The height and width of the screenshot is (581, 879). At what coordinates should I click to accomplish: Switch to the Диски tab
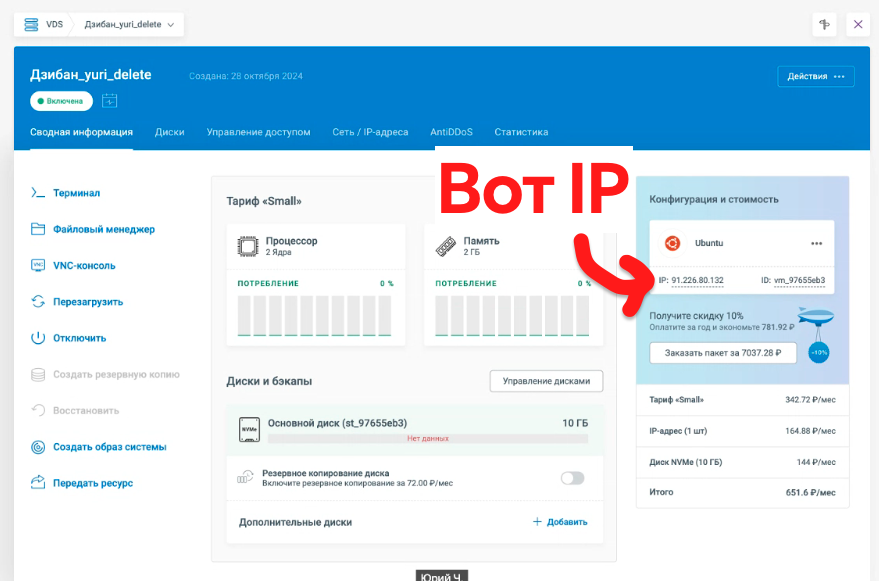169,132
